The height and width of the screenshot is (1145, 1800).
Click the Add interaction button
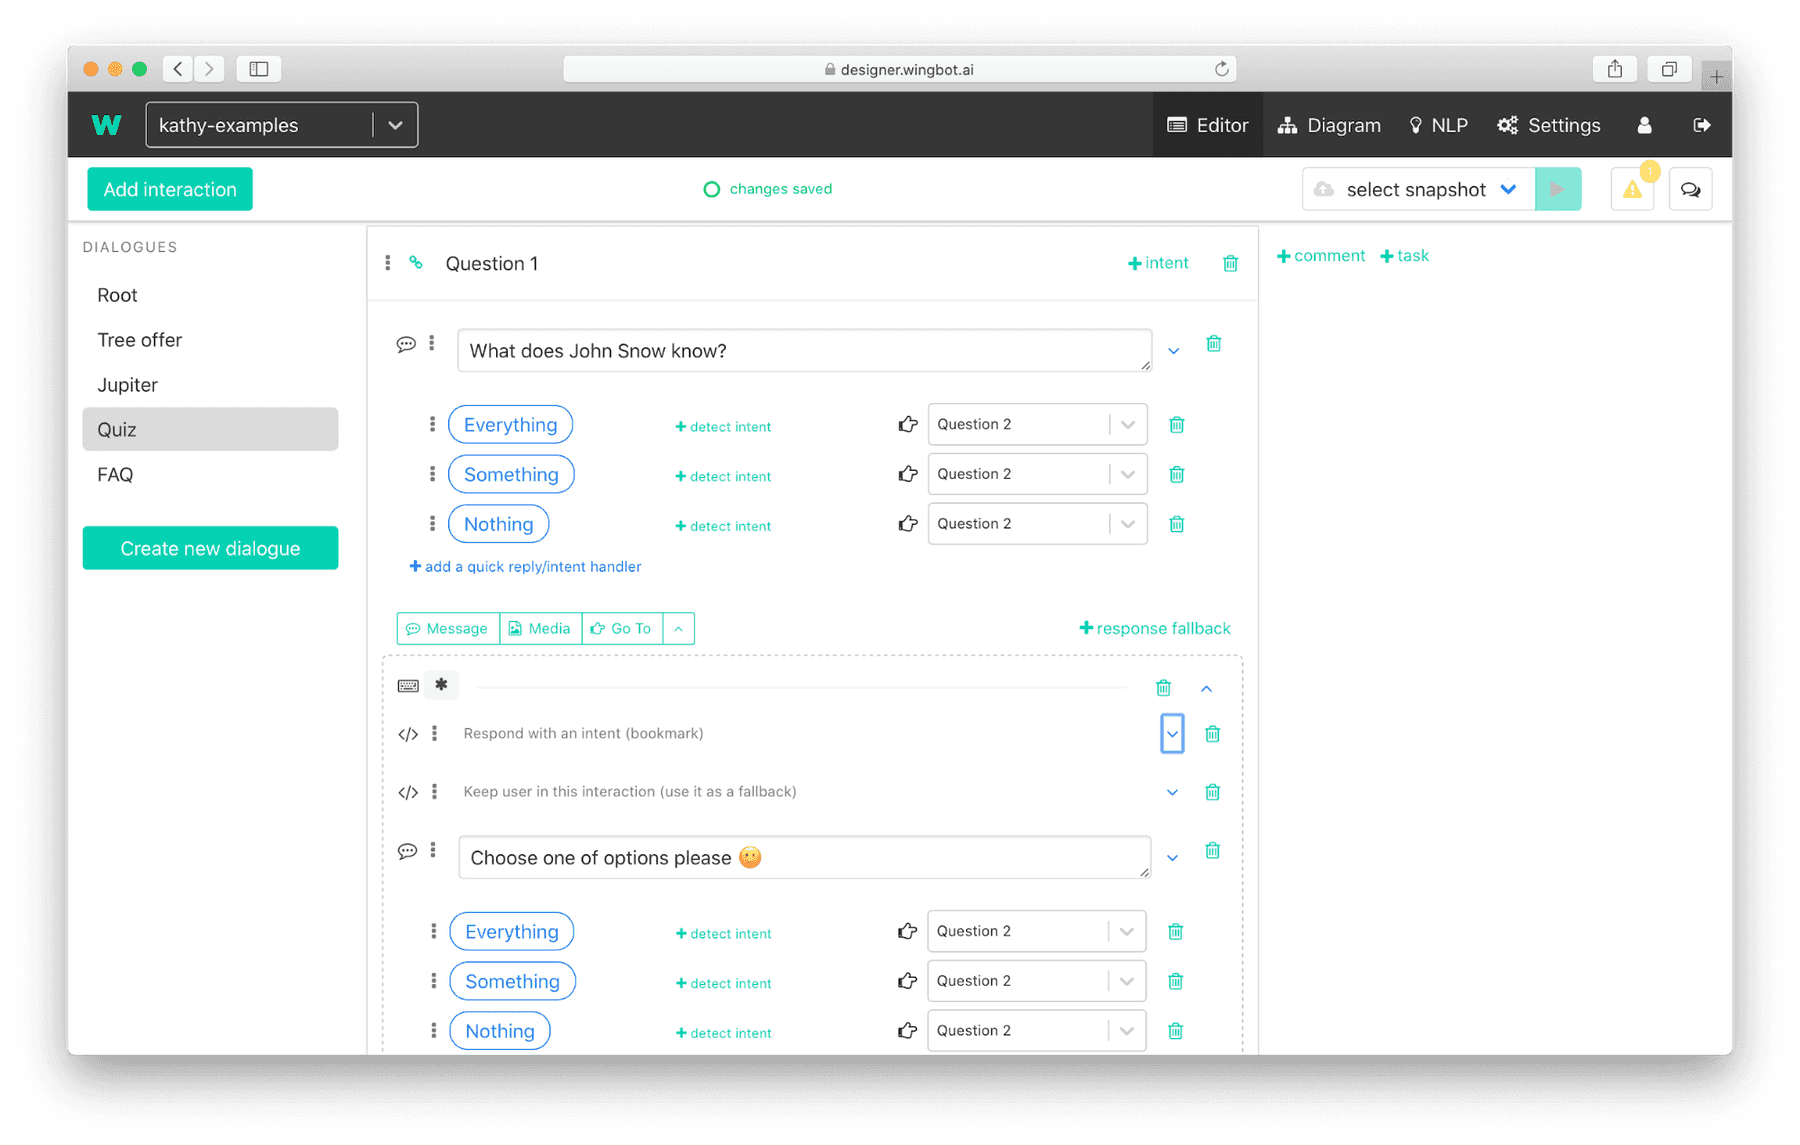coord(169,188)
